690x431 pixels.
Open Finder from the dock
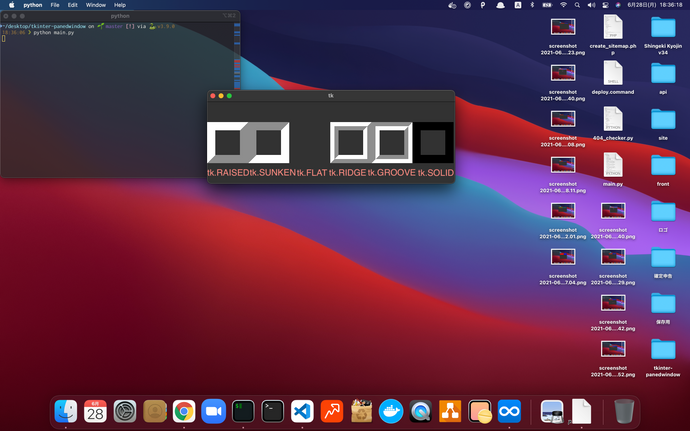click(66, 411)
